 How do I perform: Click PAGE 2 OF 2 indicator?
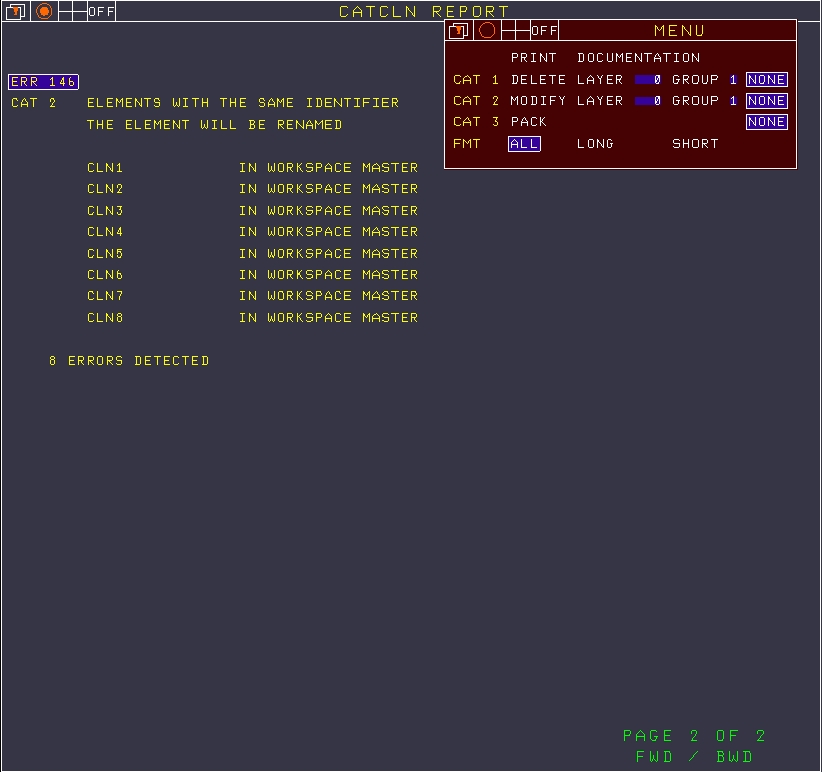pyautogui.click(x=694, y=736)
